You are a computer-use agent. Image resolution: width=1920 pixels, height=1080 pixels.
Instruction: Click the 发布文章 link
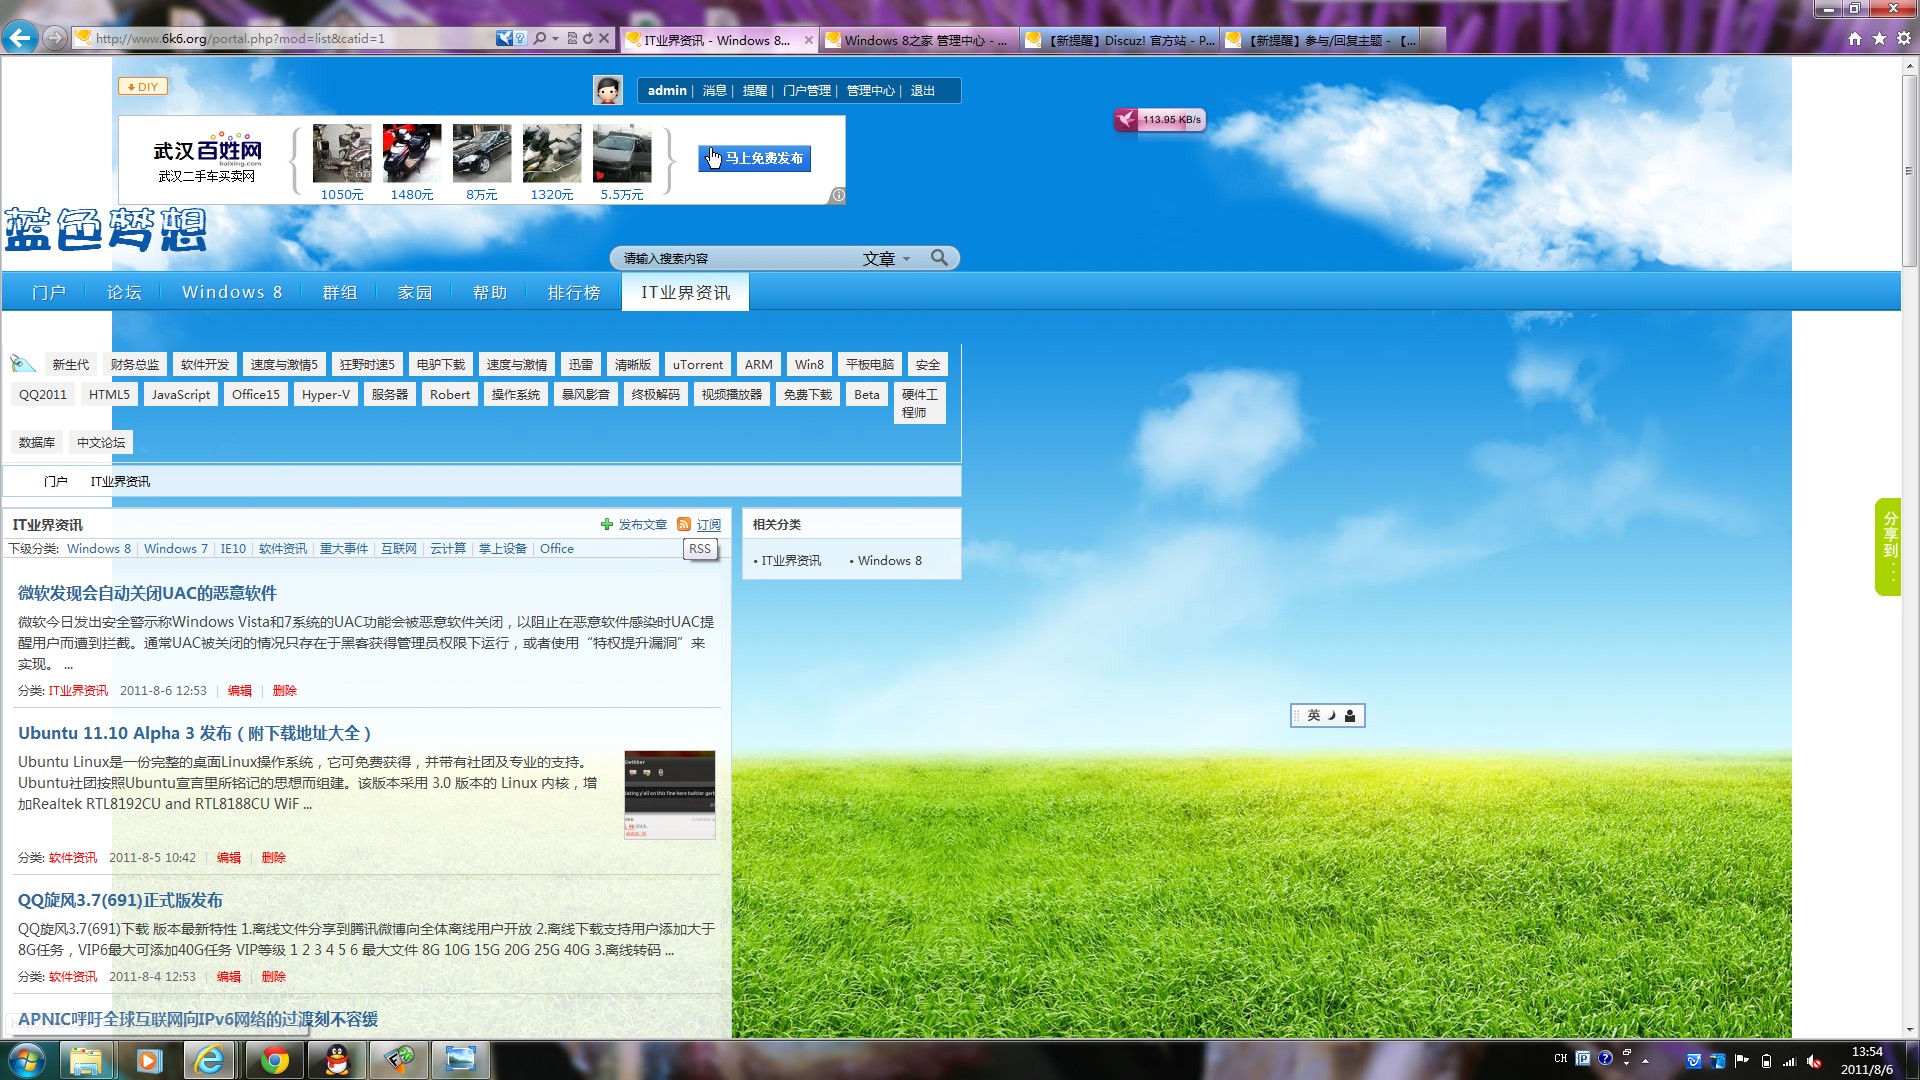[642, 524]
